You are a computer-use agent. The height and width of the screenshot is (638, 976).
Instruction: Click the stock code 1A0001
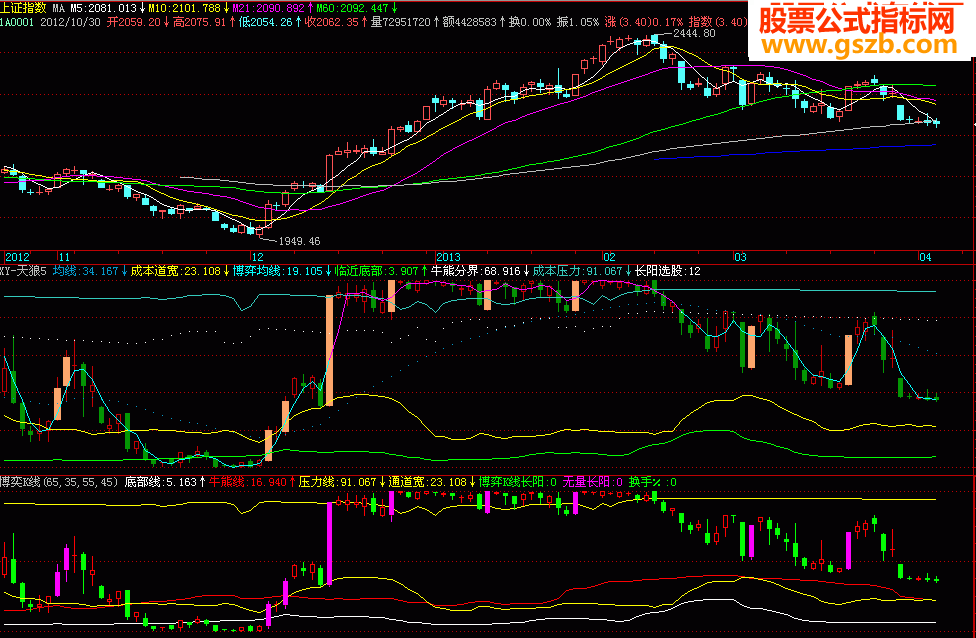click(x=17, y=22)
